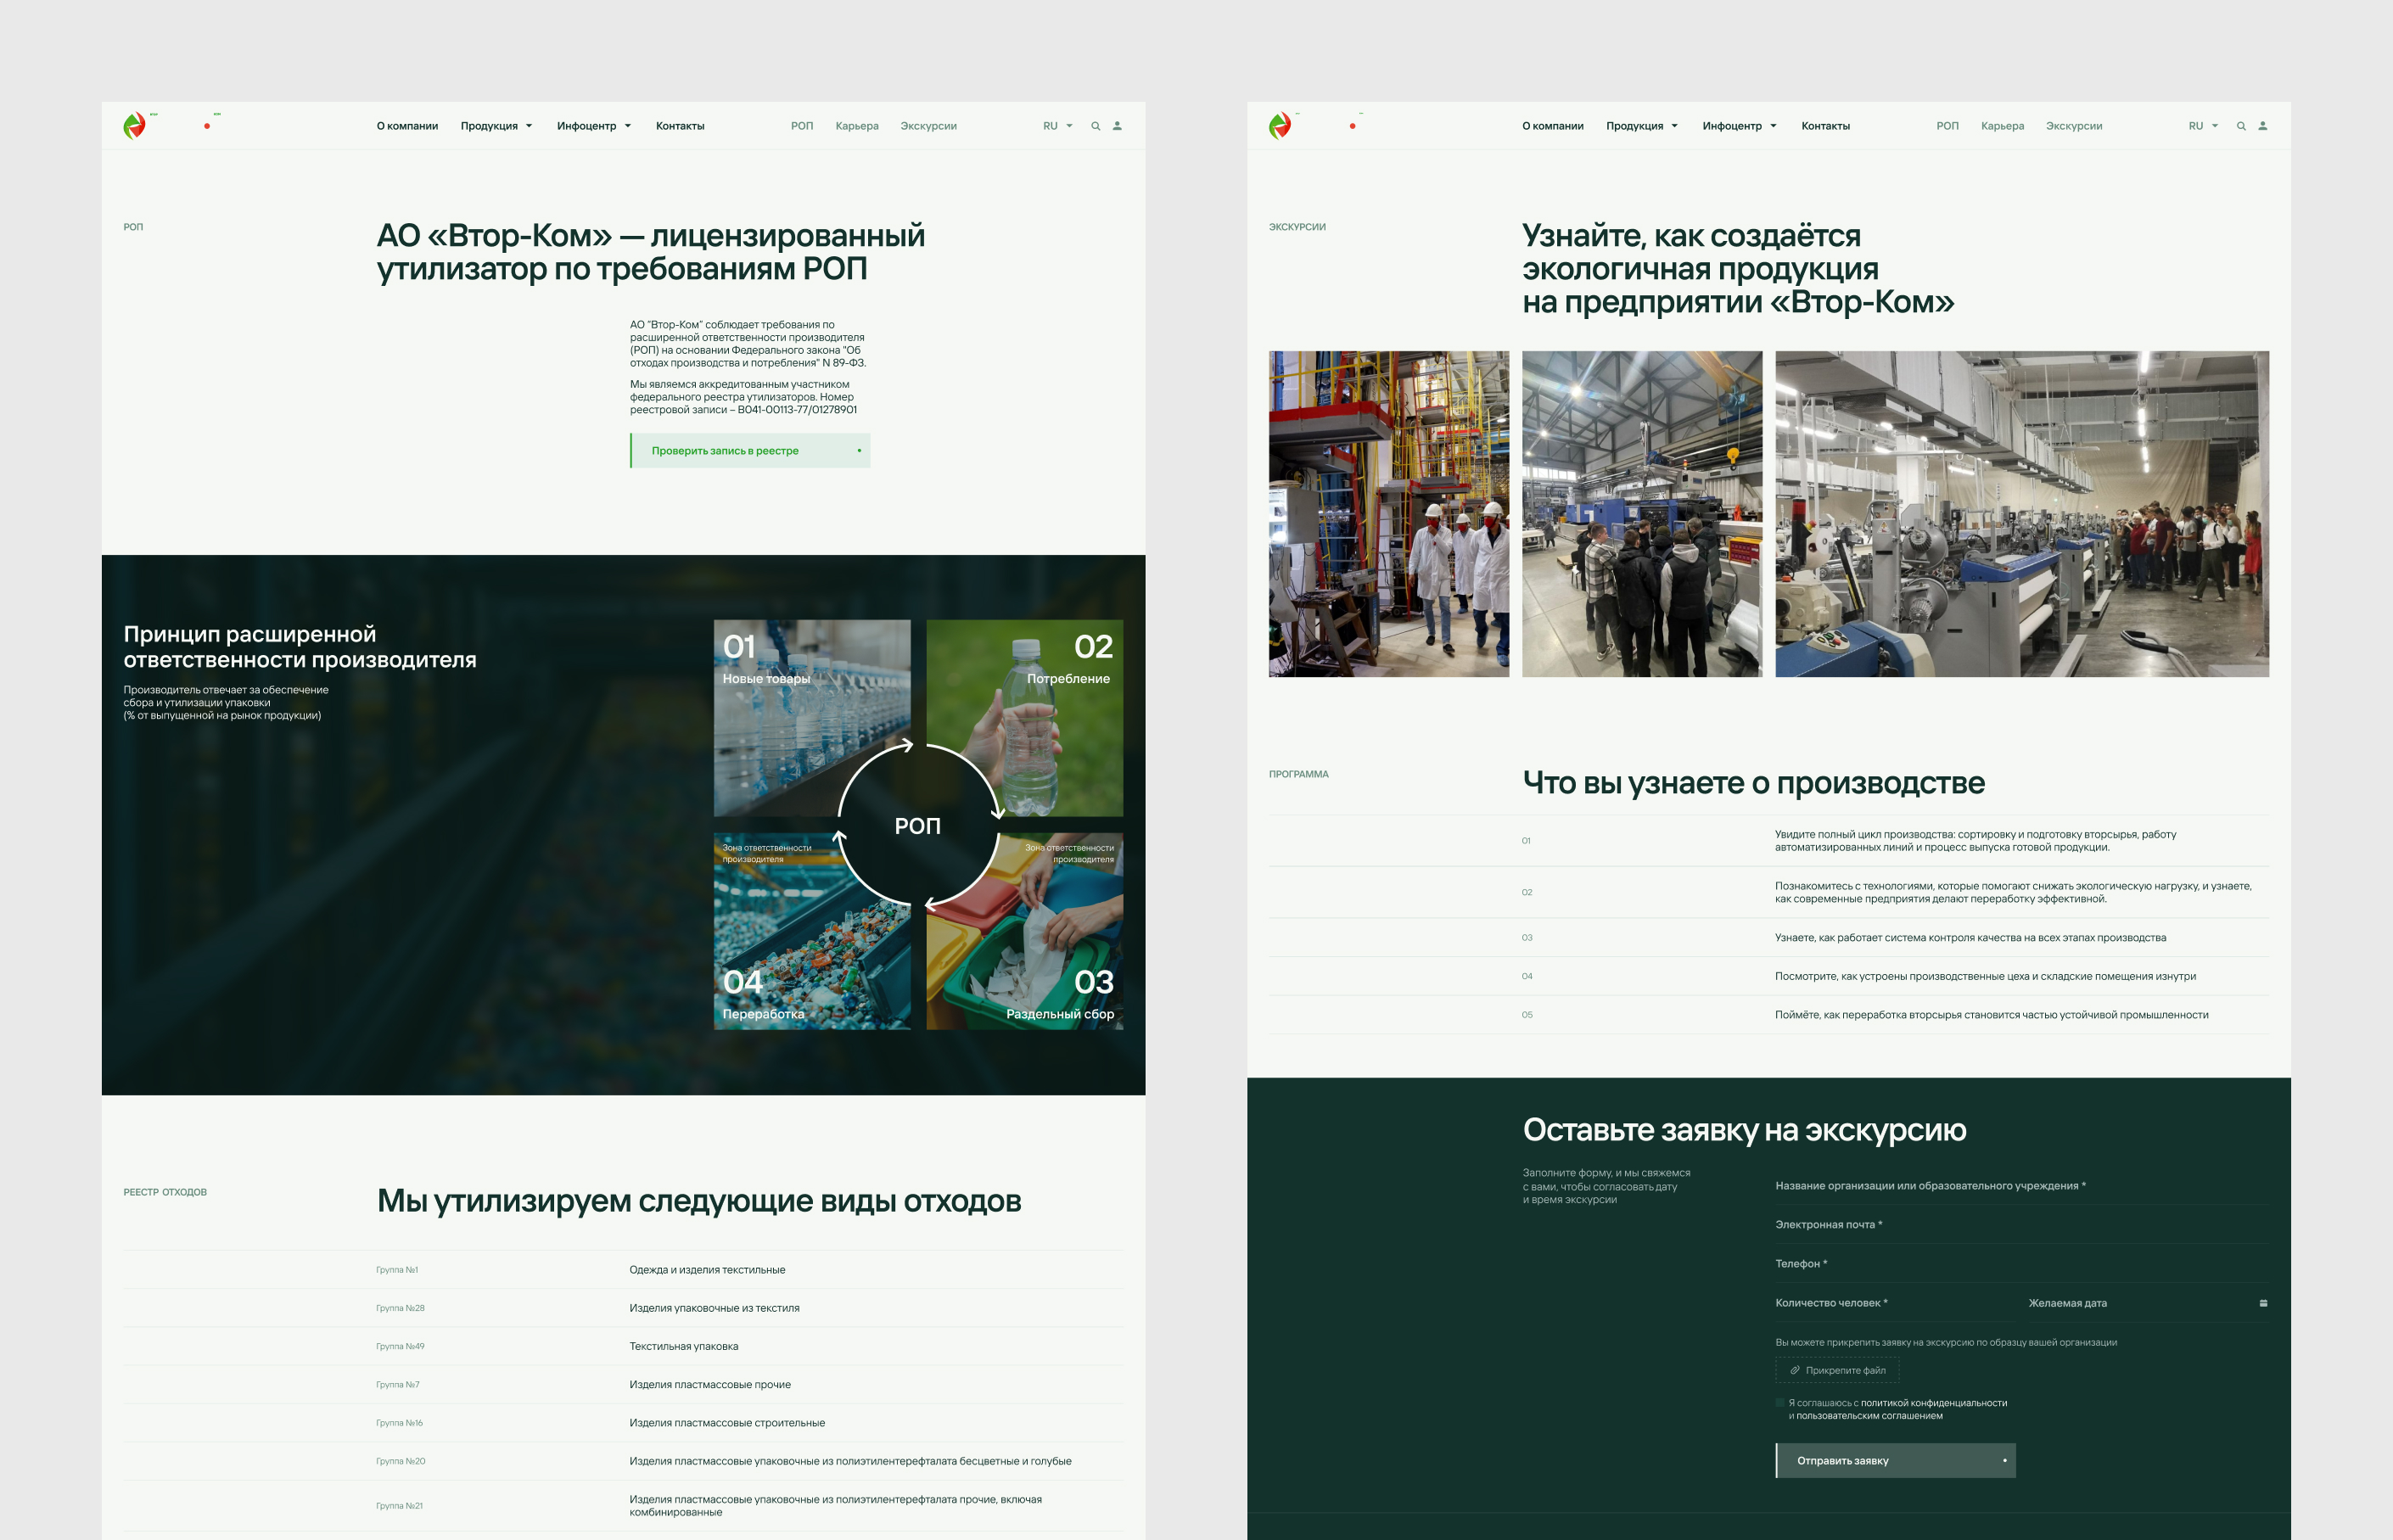
Task: Click 'Группа №21' label
Action: 400,1506
